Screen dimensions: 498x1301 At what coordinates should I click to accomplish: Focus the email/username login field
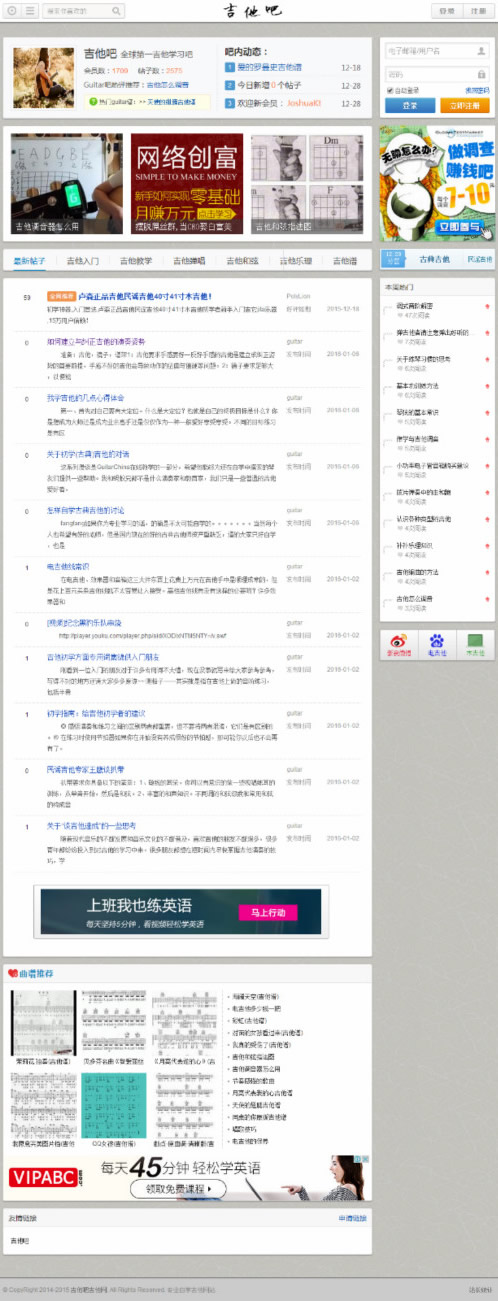(x=437, y=51)
